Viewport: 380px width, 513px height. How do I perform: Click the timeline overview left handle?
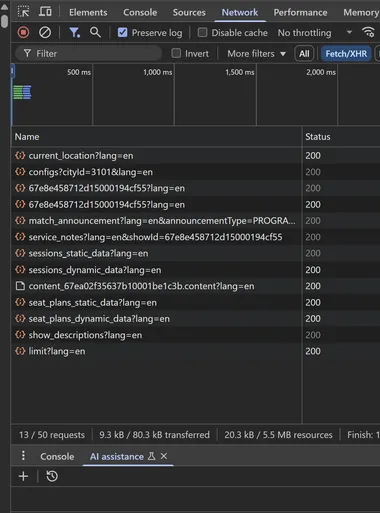(13, 71)
